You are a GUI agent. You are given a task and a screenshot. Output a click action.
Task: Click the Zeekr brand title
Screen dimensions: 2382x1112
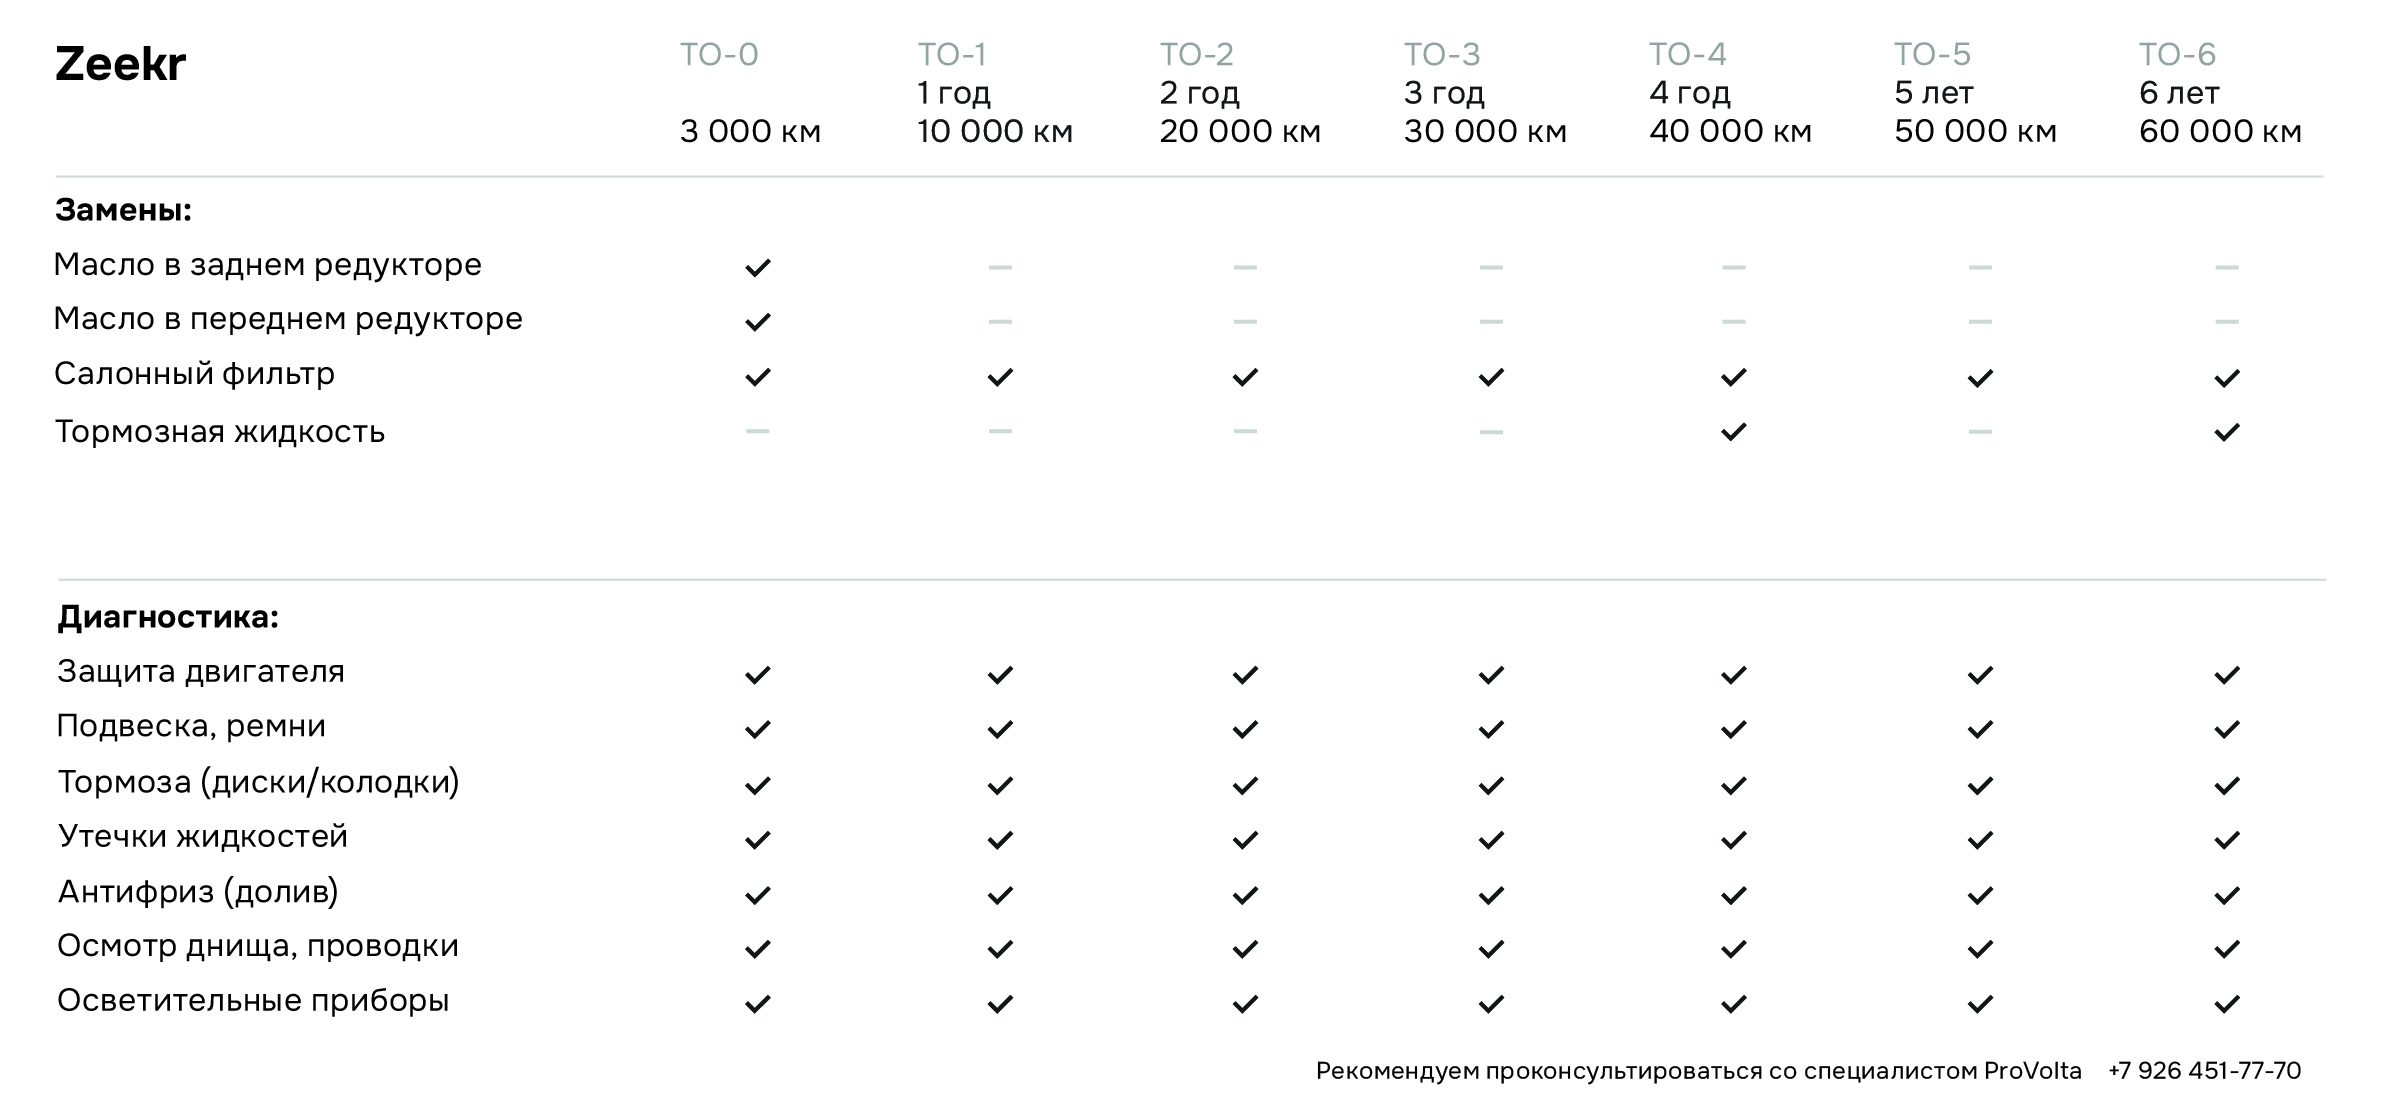[x=120, y=65]
